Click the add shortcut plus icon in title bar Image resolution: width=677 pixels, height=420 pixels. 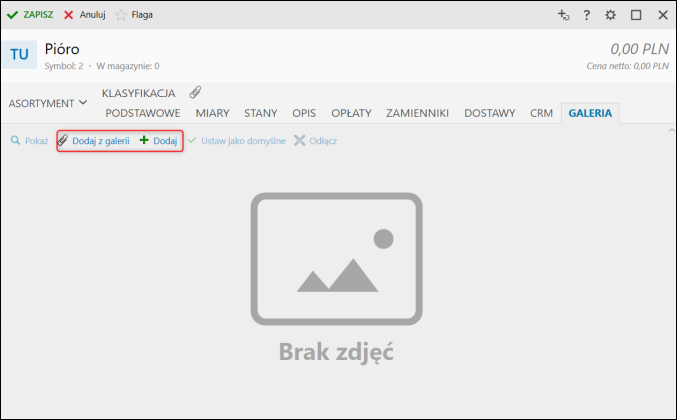coord(563,15)
